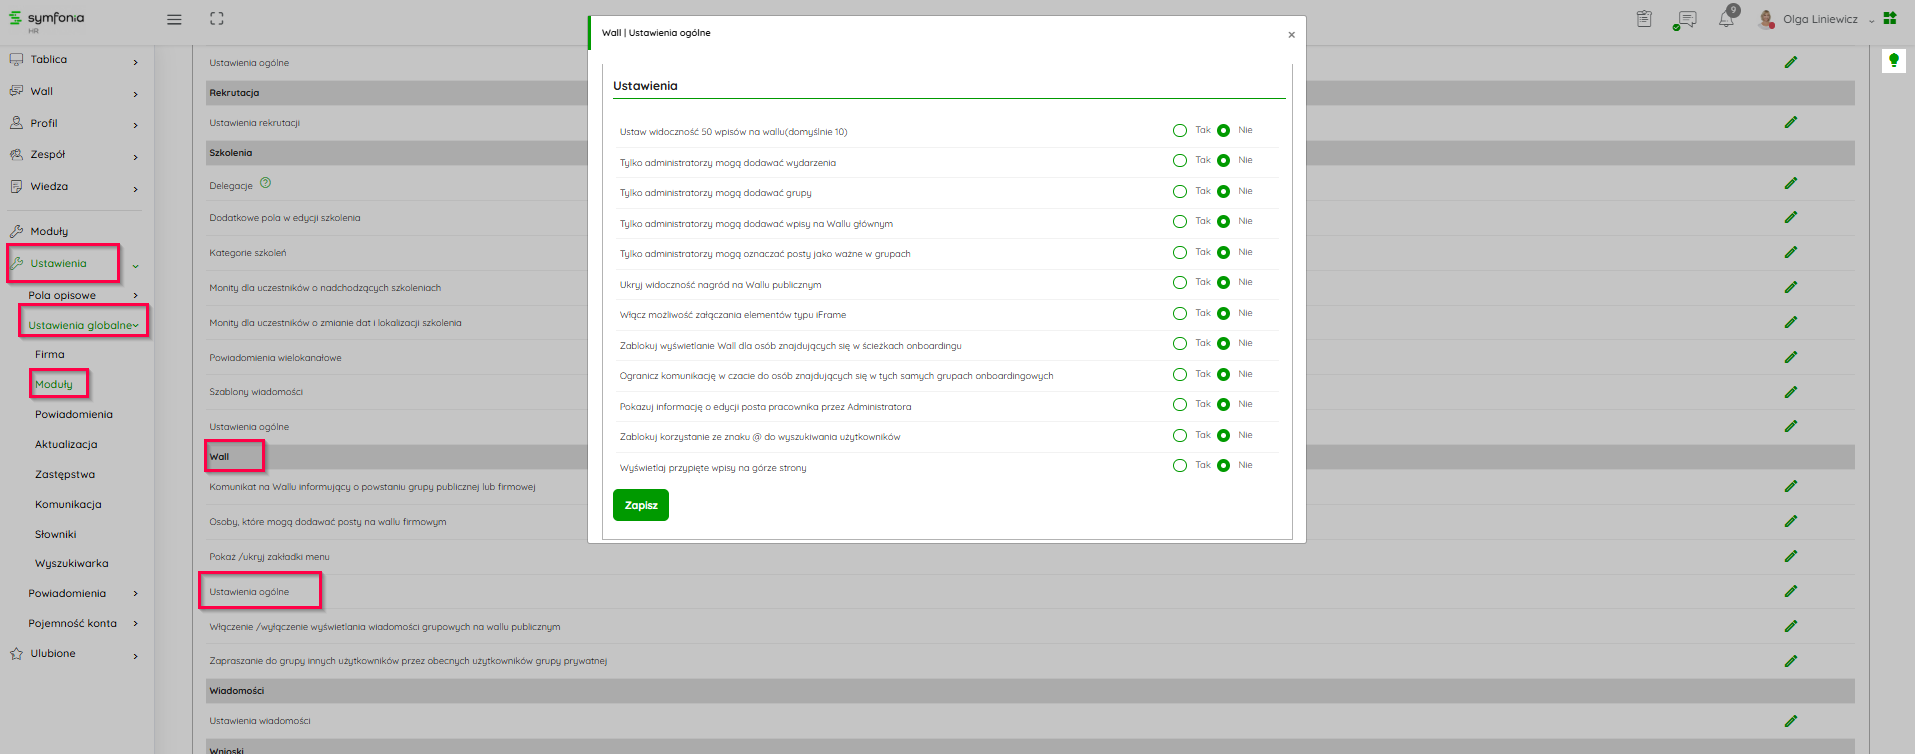
Task: Click the clipboard tasks icon in header
Action: coord(1644,19)
